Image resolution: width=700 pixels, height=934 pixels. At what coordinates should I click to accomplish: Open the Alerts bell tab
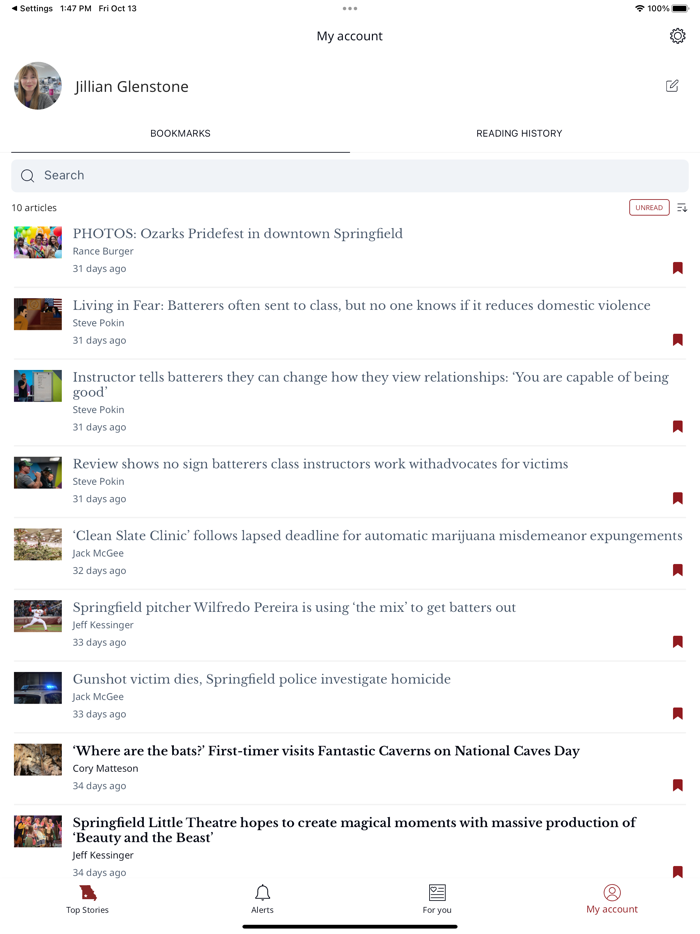(x=262, y=899)
